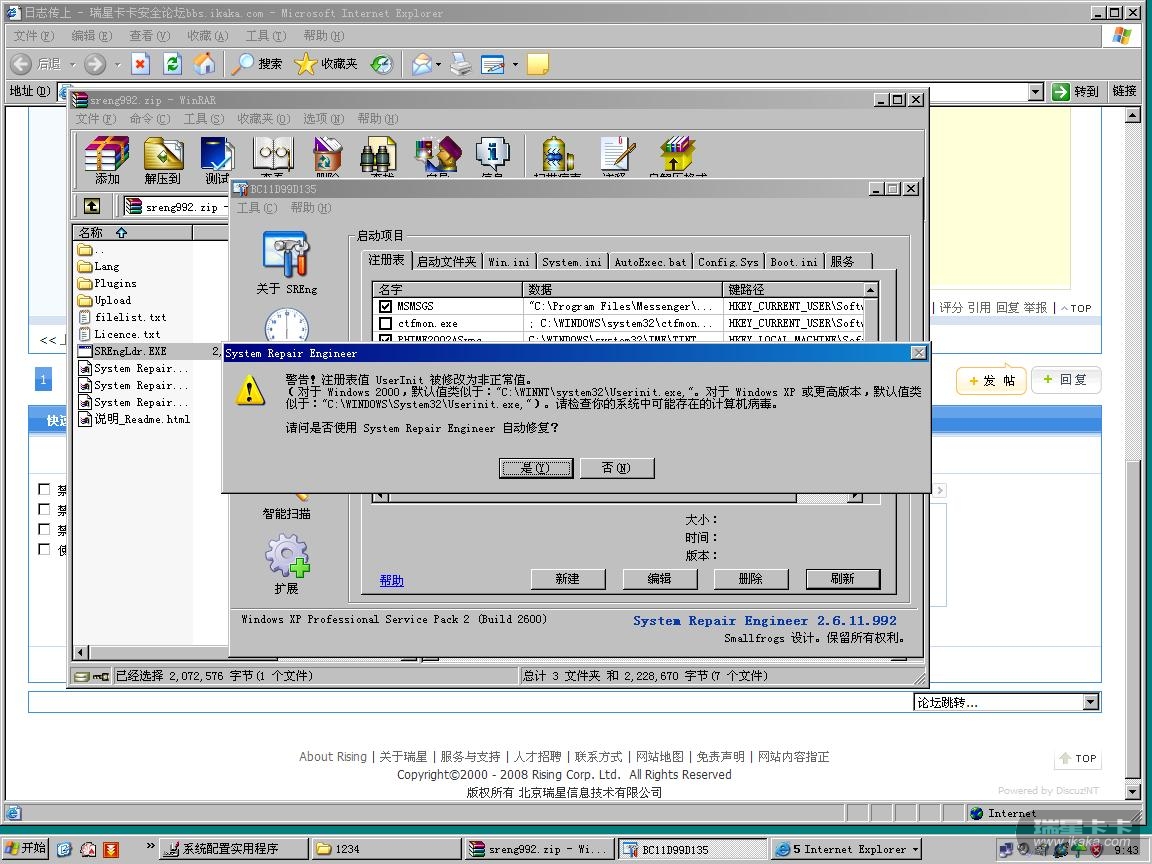1152x864 pixels.
Task: Expand the IE address bar dropdown arrow
Action: (x=1036, y=92)
